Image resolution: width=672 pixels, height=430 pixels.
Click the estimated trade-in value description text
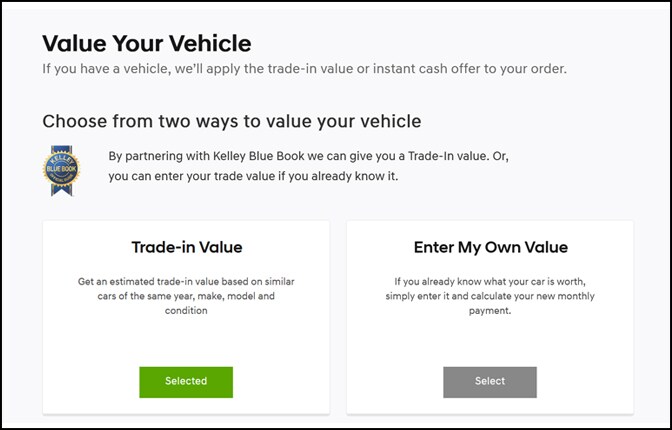click(186, 296)
